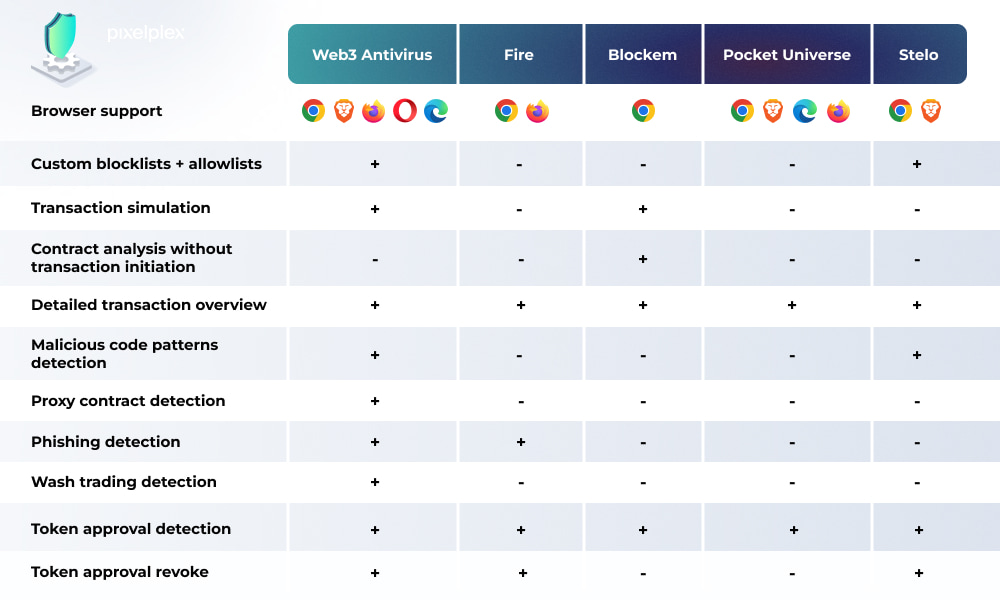Click the Chrome icon under Fire
The image size is (1000, 600).
[x=506, y=111]
